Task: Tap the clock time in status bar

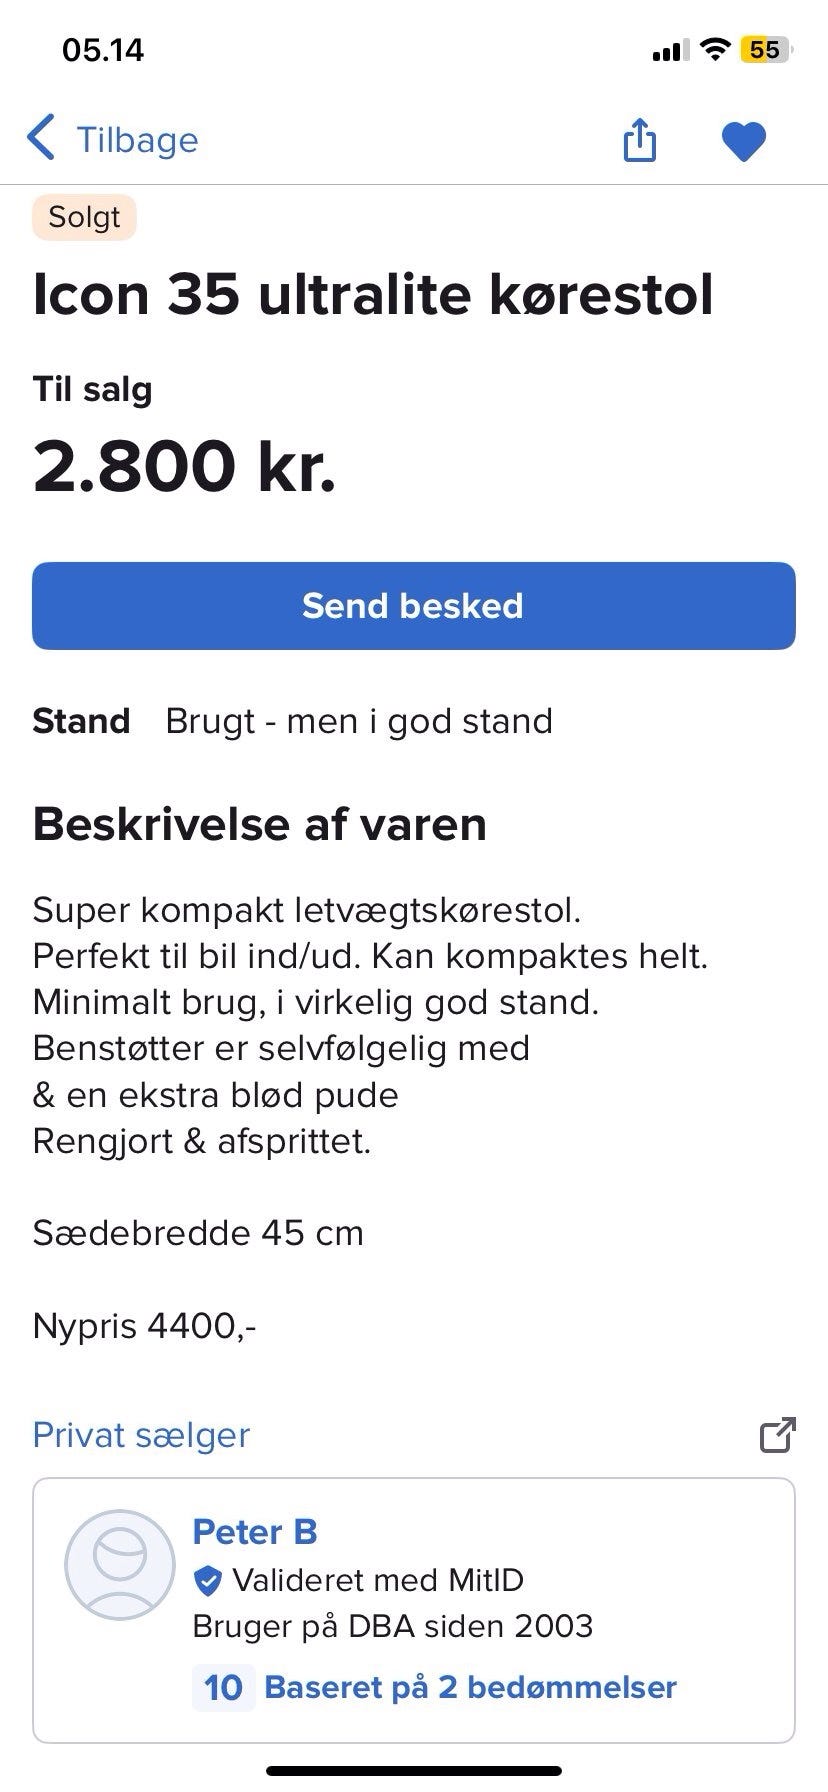Action: coord(103,50)
